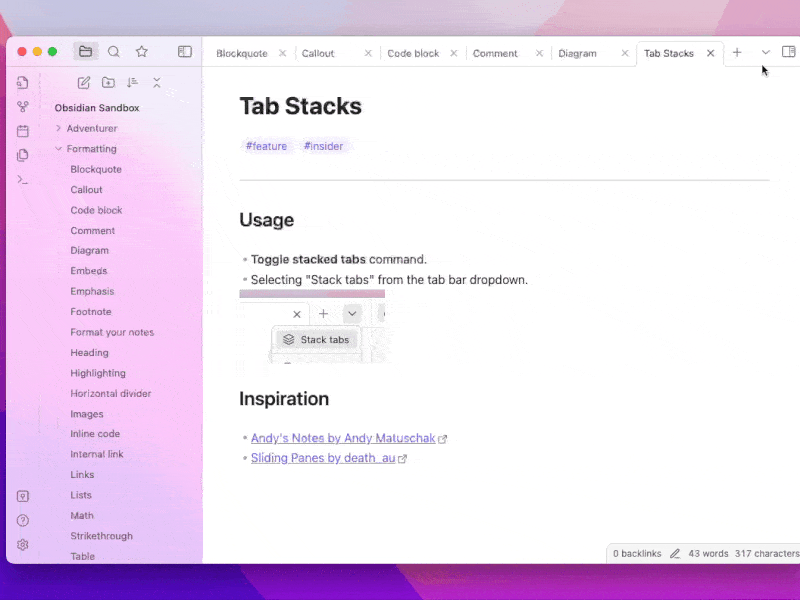Open the command palette ribbon icon
Viewport: 800px width, 600px height.
coord(23,180)
